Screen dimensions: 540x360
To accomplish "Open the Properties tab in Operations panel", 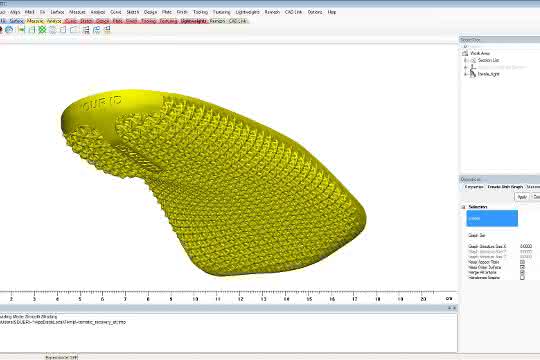I will point(474,187).
